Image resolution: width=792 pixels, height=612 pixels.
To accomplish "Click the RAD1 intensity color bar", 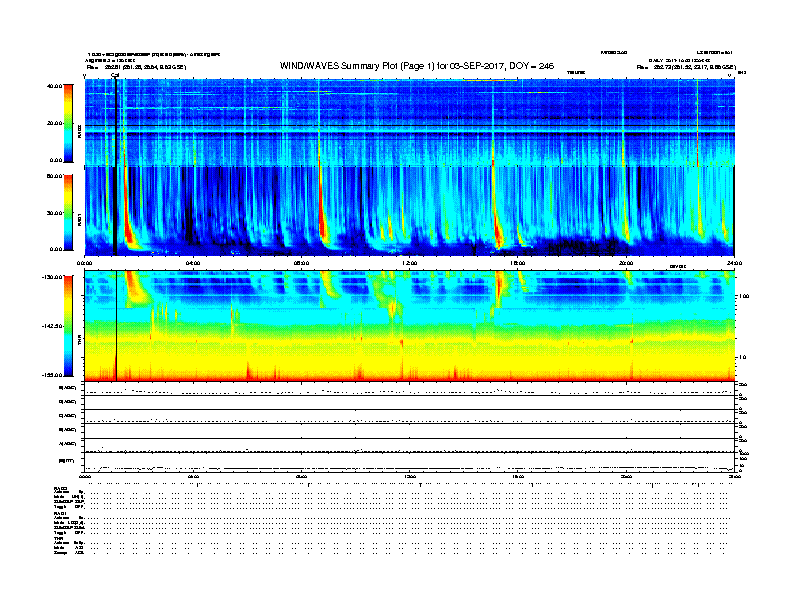I will (68, 212).
